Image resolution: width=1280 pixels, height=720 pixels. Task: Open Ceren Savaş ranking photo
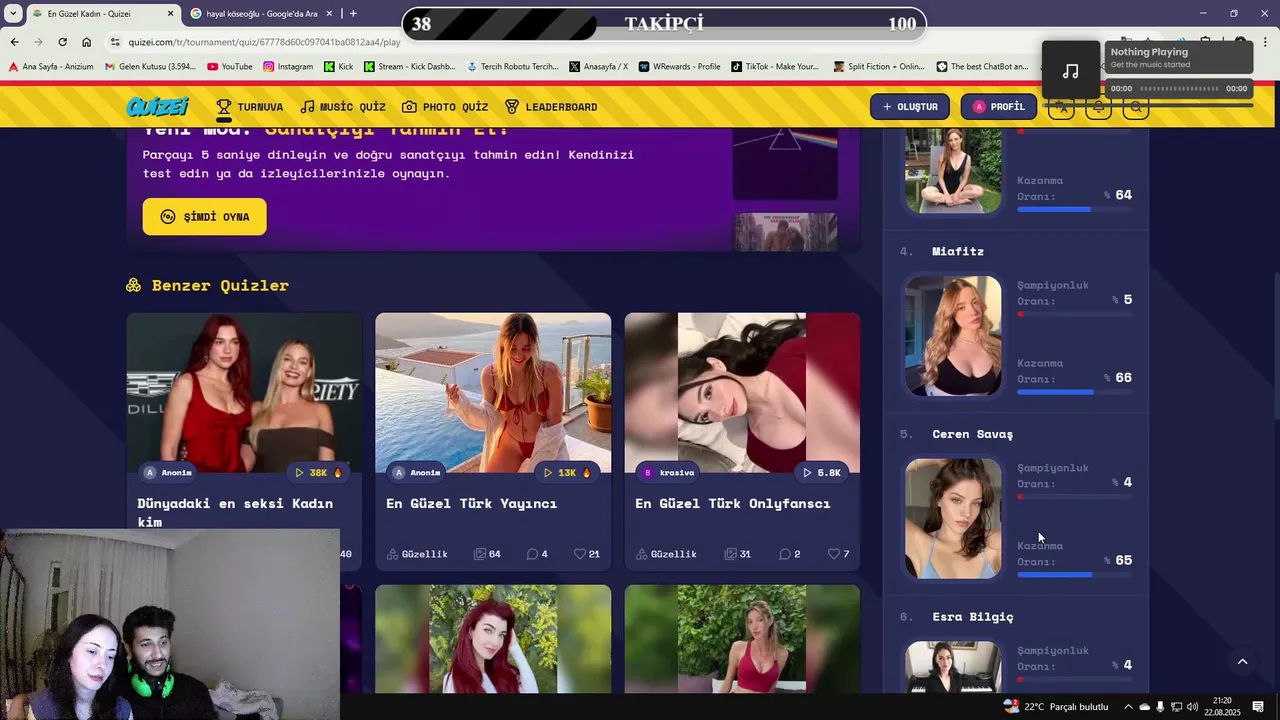(953, 518)
